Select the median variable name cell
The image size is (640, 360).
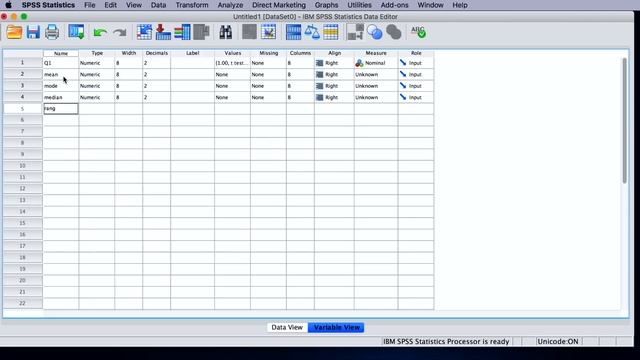pos(61,97)
